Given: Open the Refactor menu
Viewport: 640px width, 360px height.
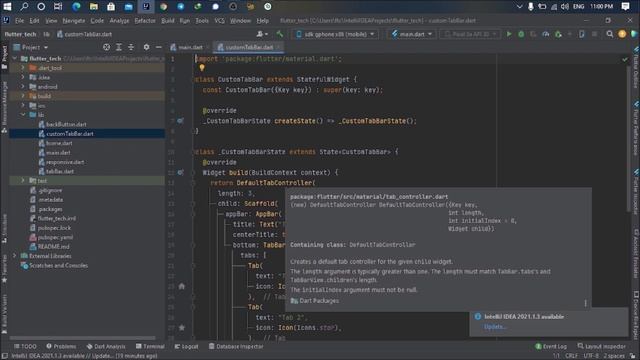Looking at the screenshot, I should click(145, 20).
